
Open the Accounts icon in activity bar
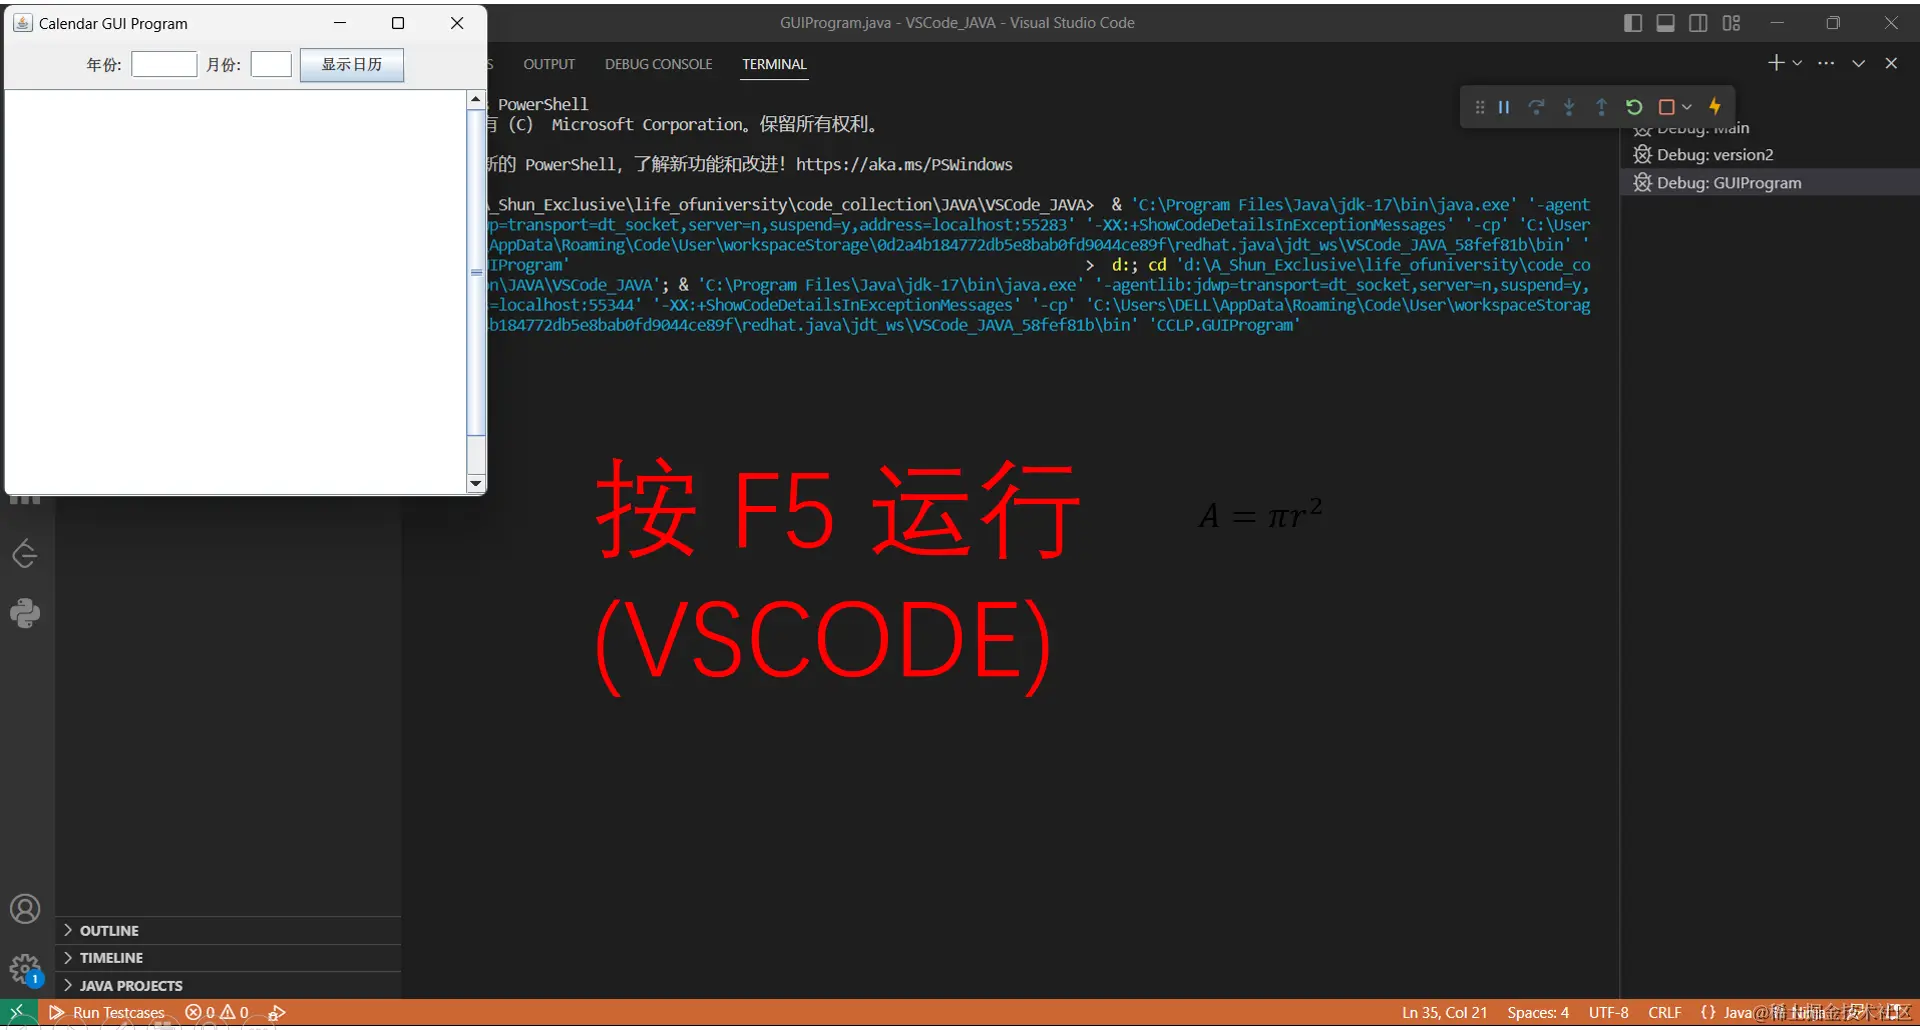coord(25,909)
